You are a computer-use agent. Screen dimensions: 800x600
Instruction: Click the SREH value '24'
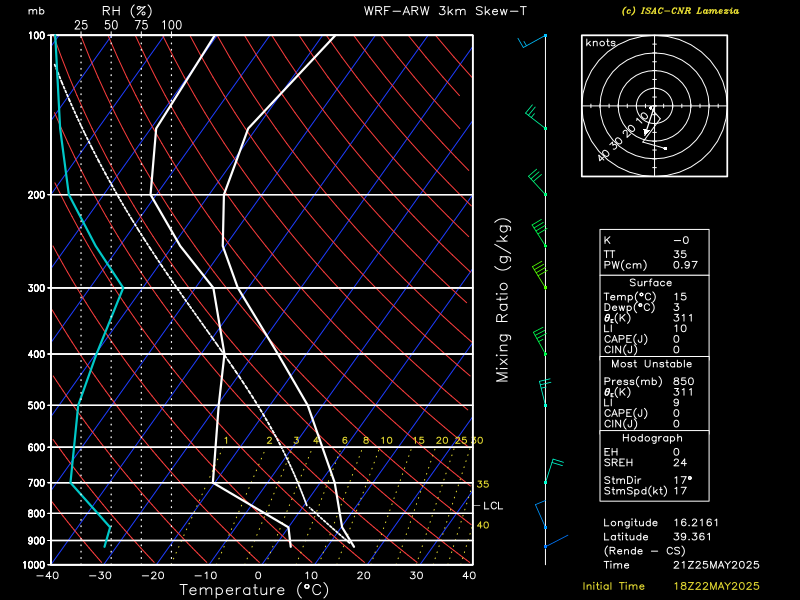point(680,463)
